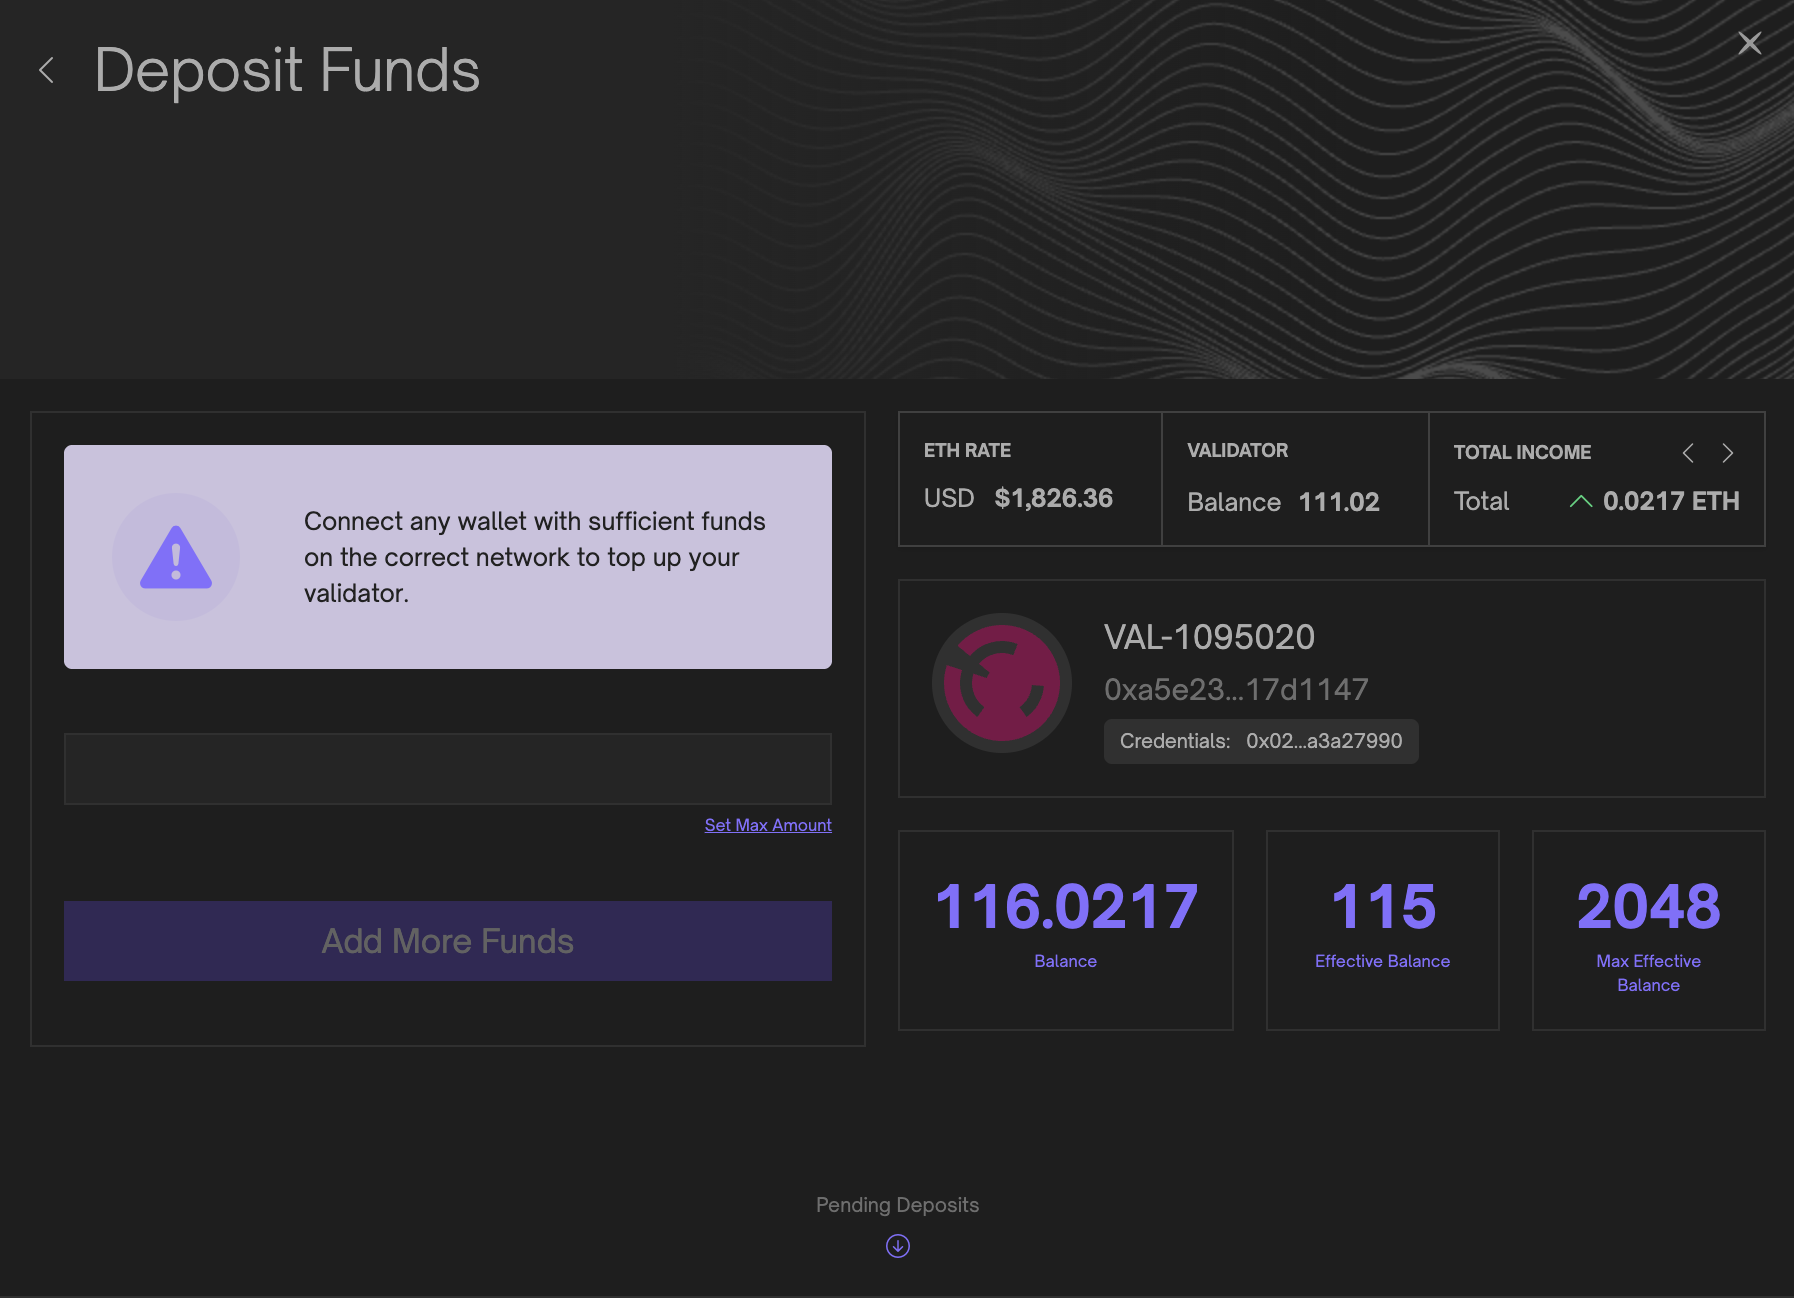
Task: Click validator address 0xa5e23...17d1147
Action: click(x=1236, y=689)
